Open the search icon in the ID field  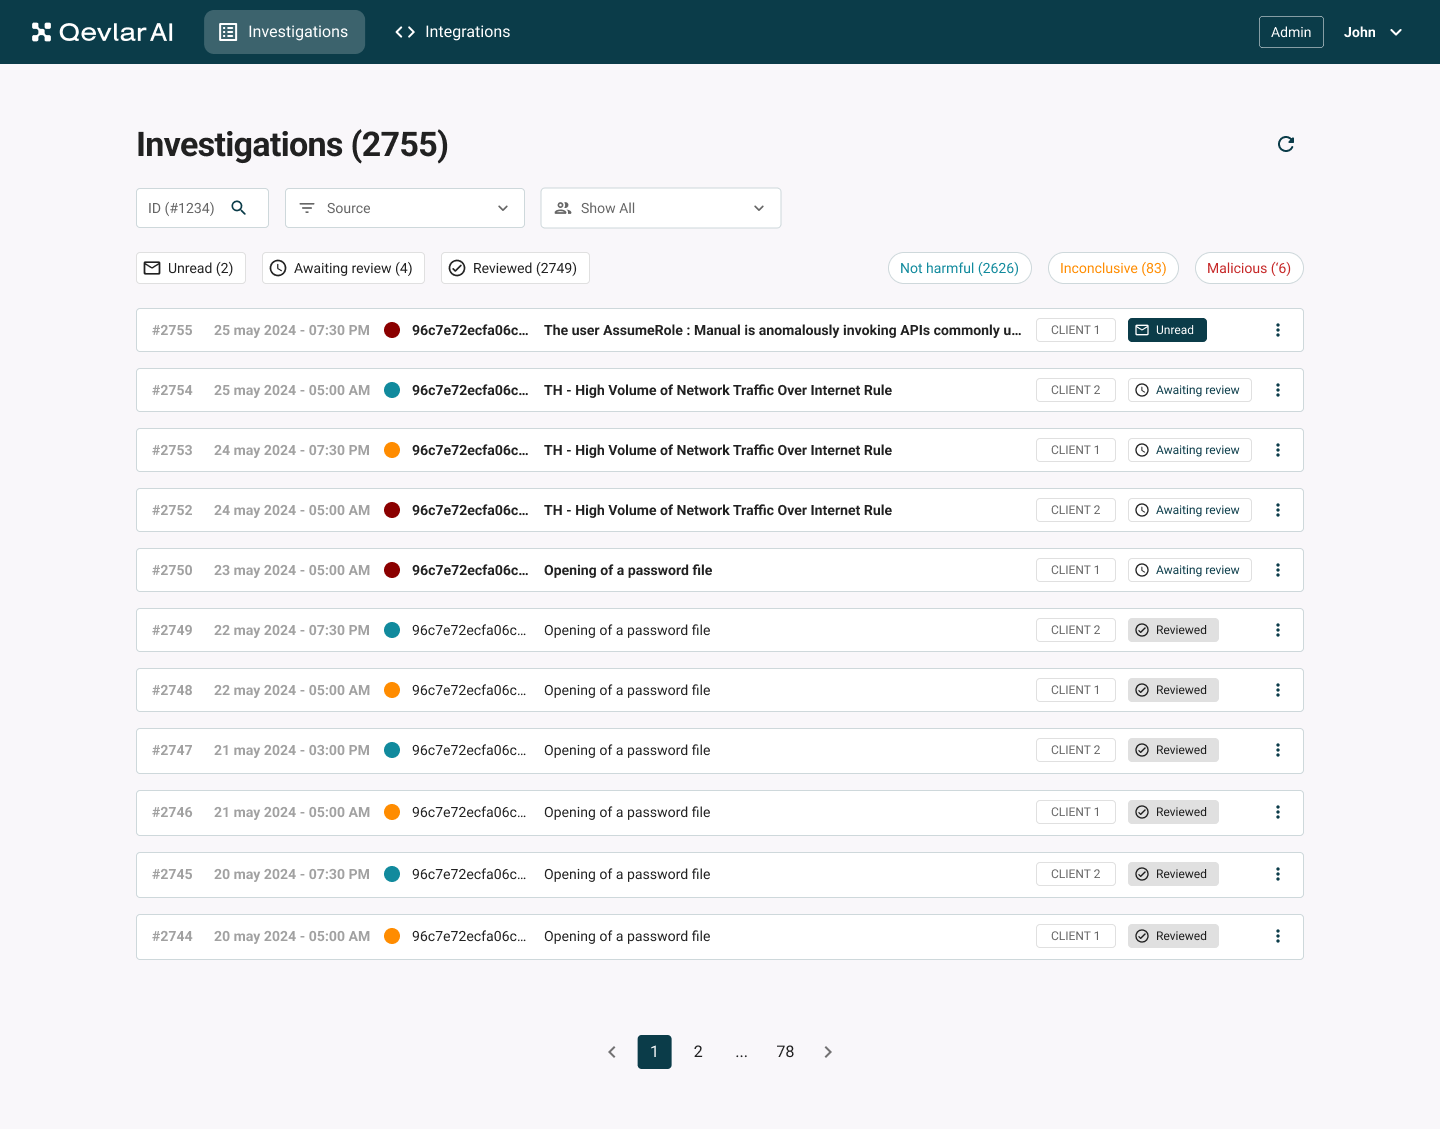239,207
